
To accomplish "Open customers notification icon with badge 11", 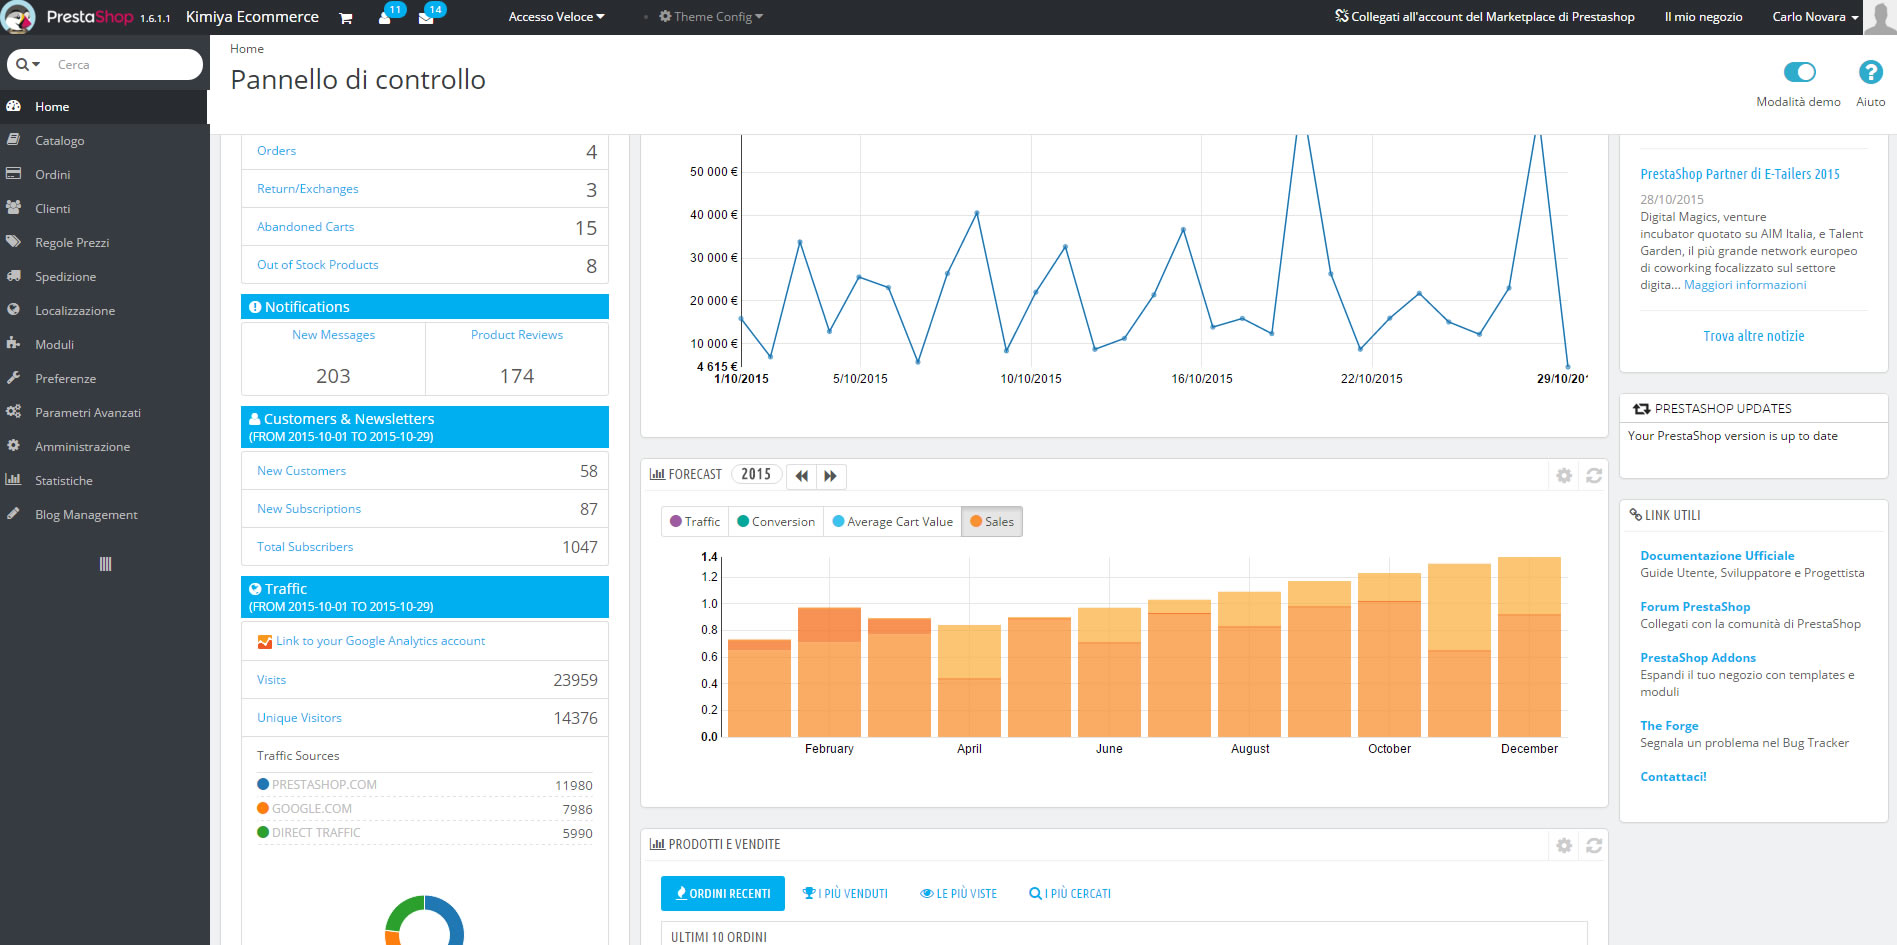I will coord(386,17).
